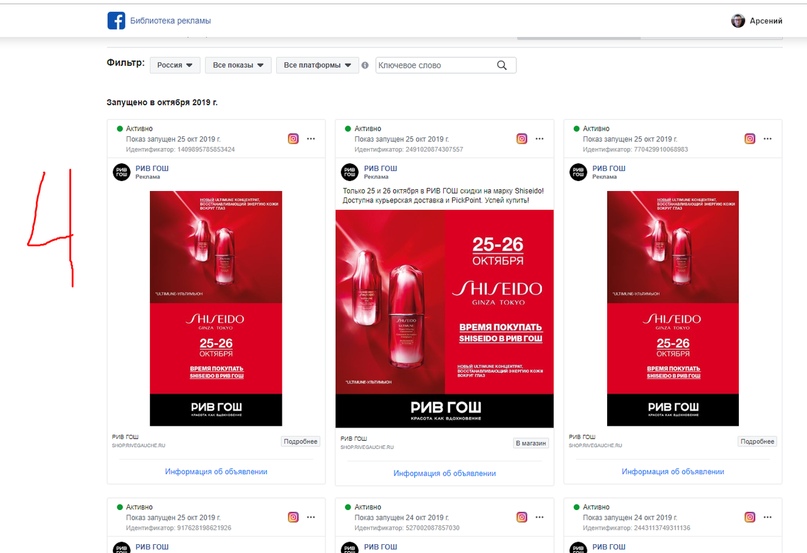Click the Запущено в октября 2019 г. heading

(x=162, y=102)
